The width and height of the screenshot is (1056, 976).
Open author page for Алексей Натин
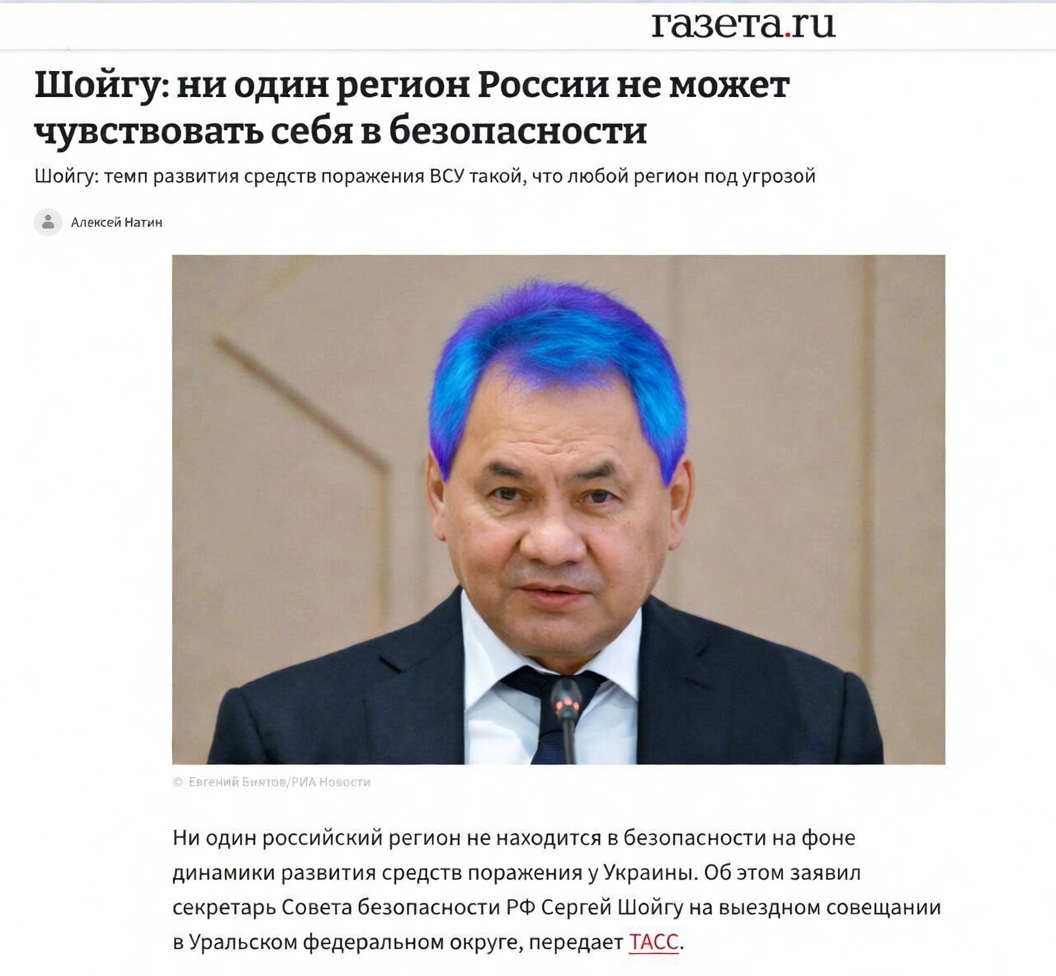(117, 222)
